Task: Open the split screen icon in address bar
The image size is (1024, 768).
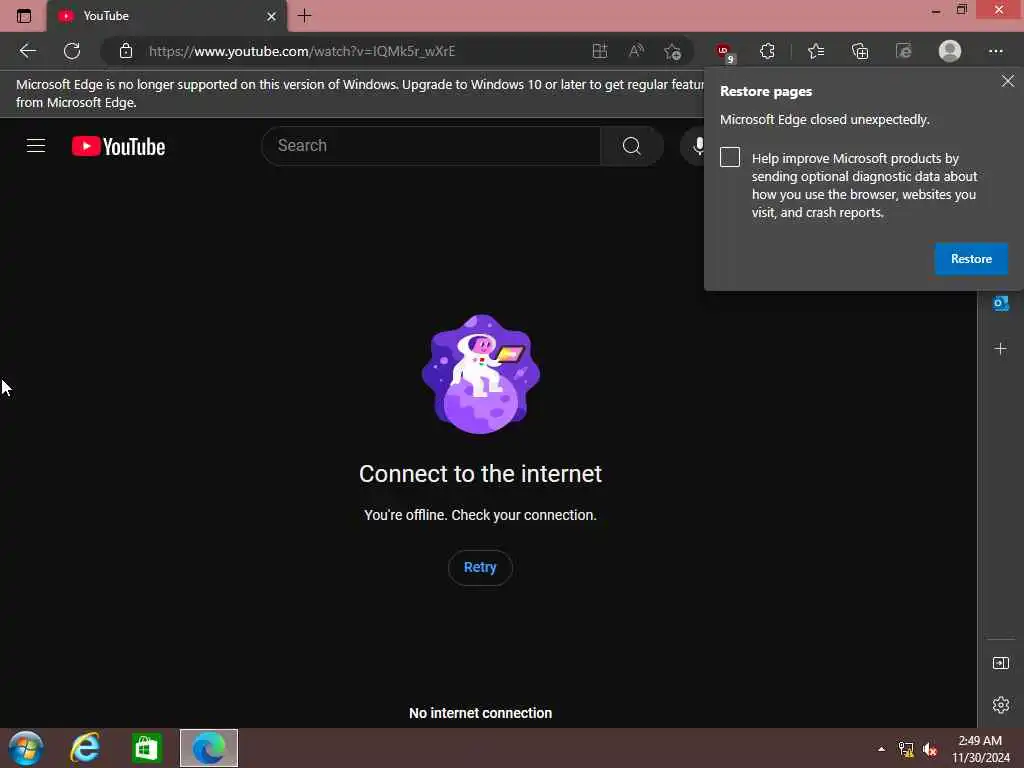Action: [600, 51]
